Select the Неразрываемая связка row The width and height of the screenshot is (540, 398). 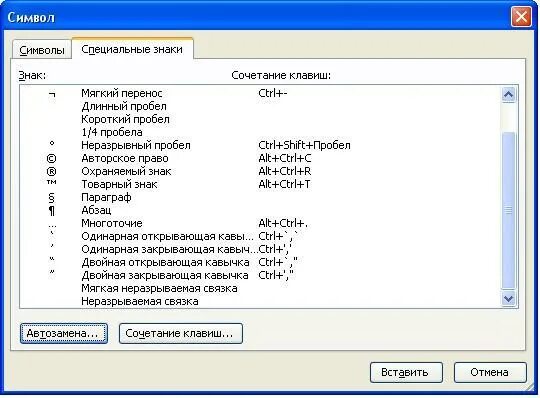260,301
